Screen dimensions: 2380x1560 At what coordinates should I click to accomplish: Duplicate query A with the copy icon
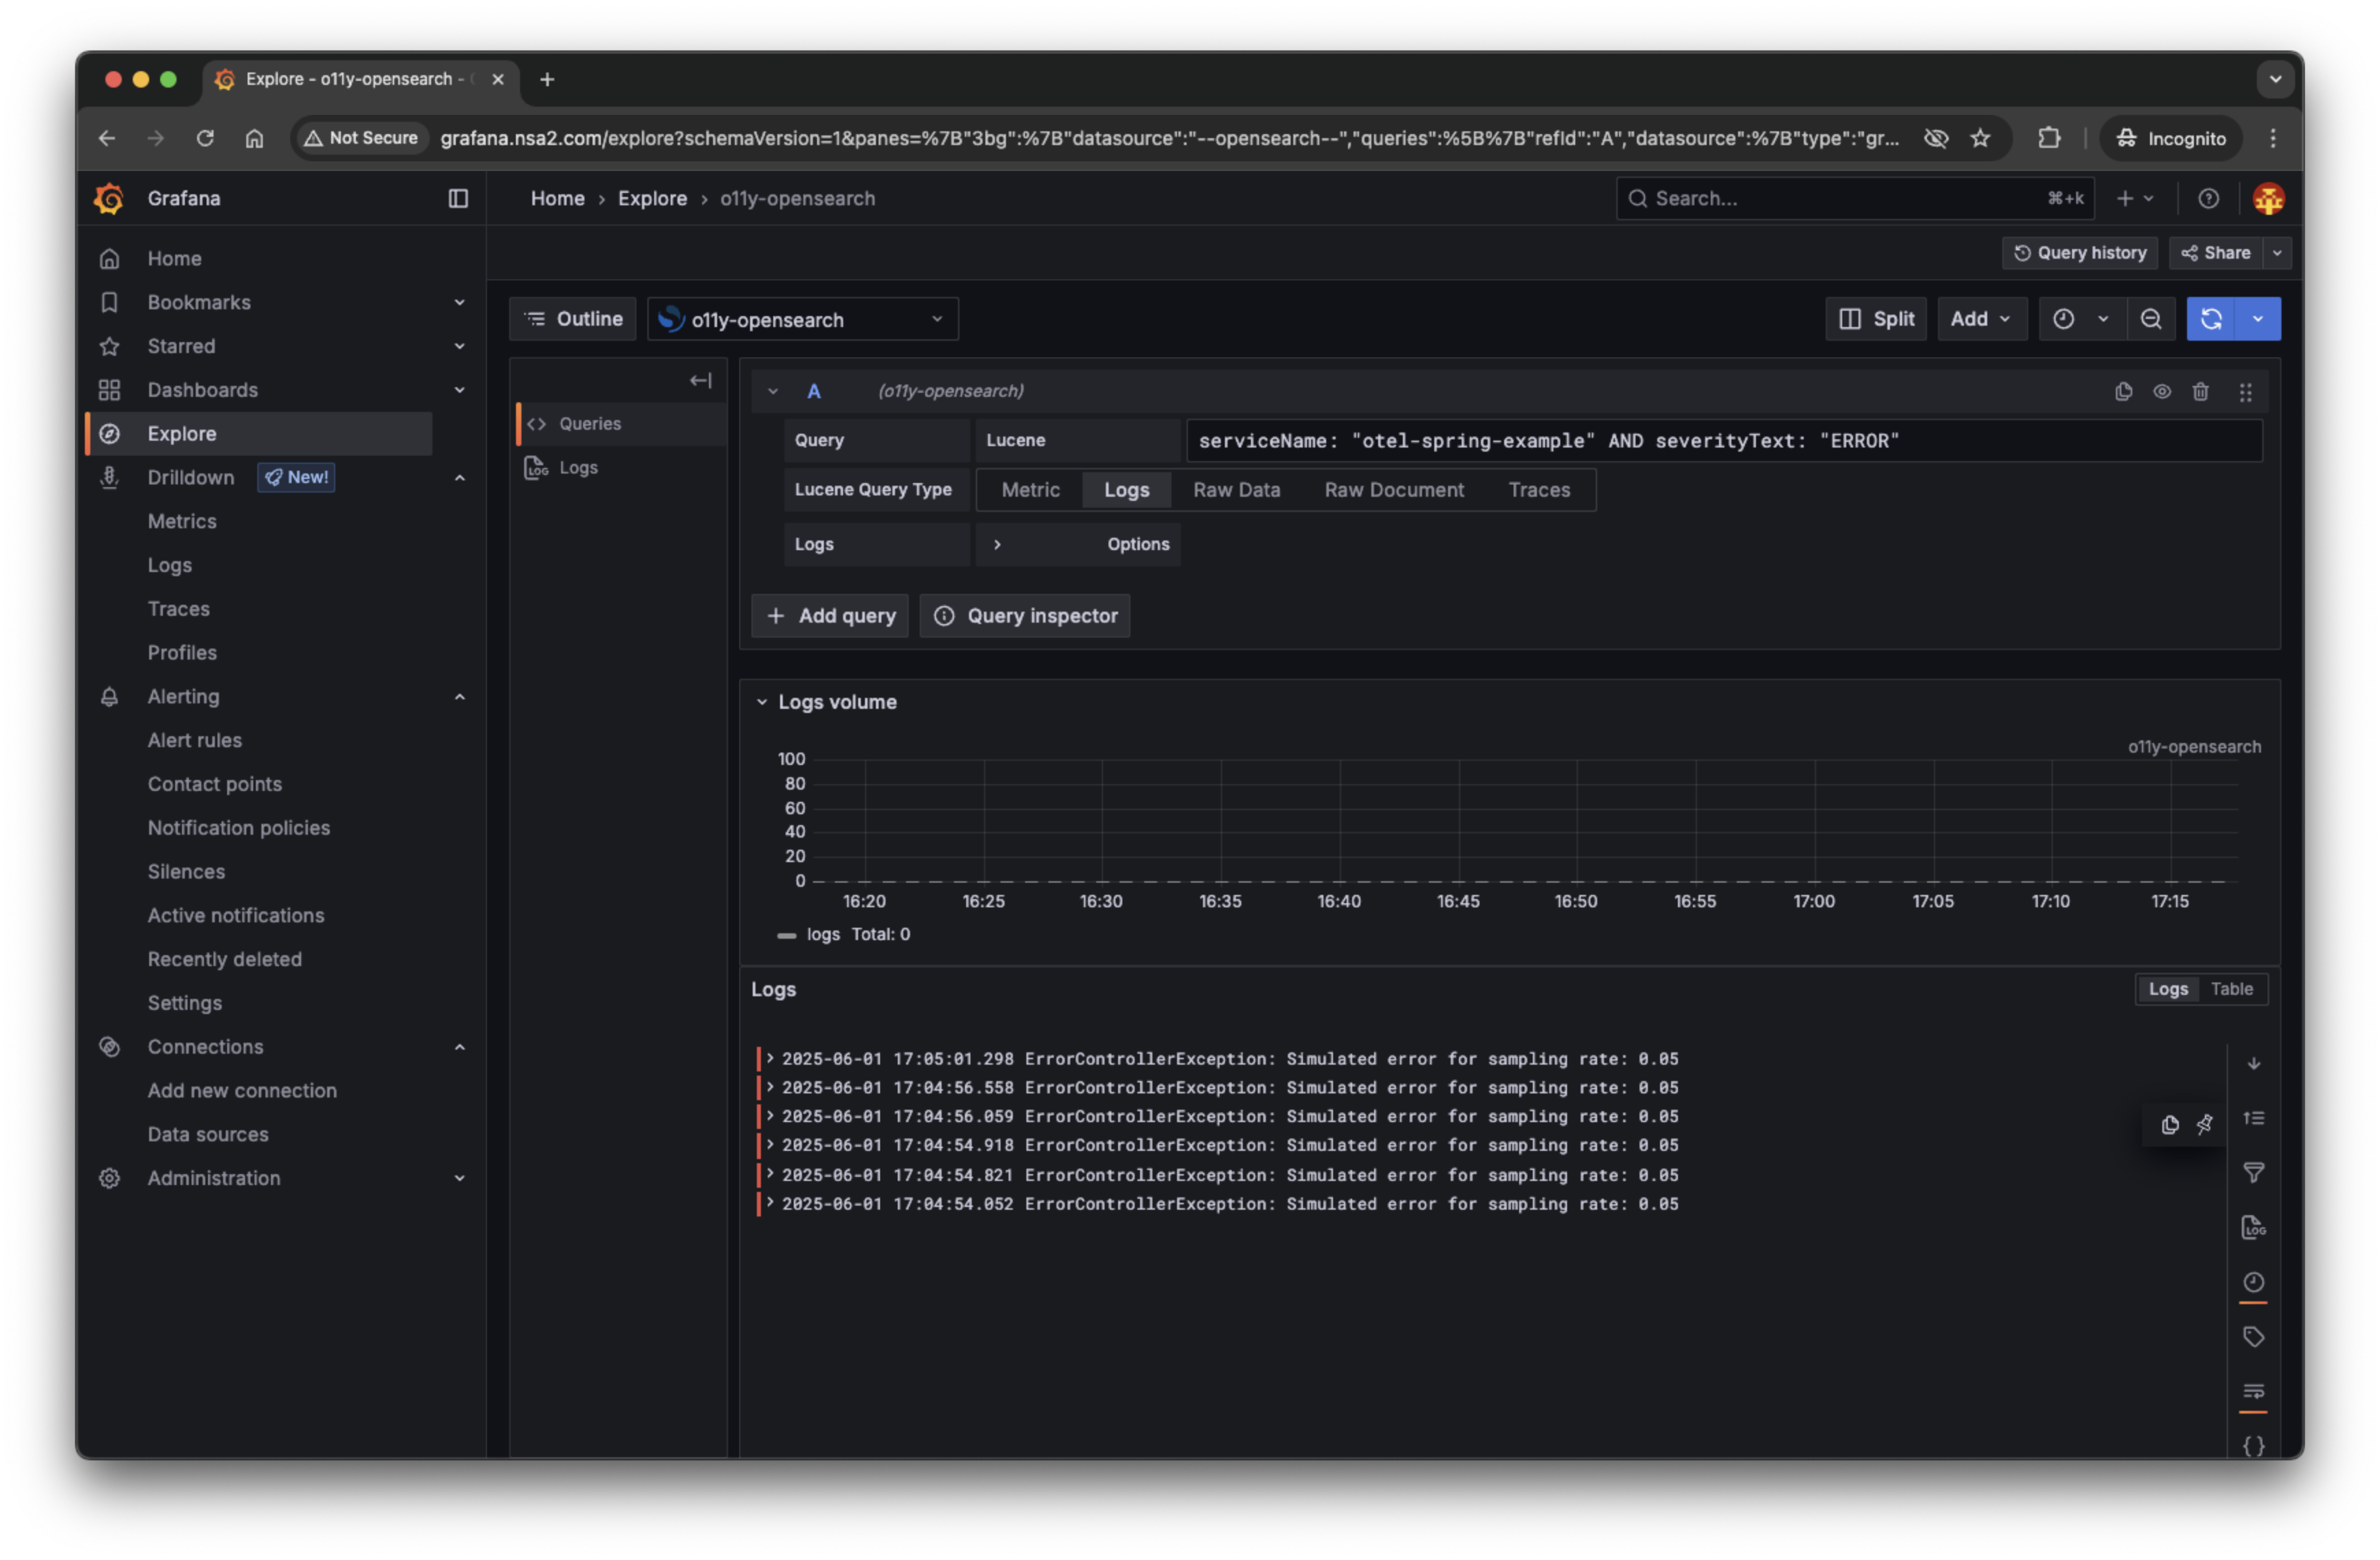point(2123,391)
